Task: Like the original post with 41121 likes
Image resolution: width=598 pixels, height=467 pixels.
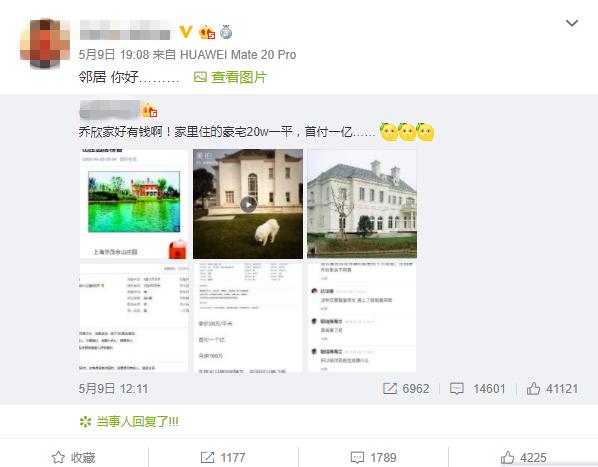Action: tap(552, 388)
